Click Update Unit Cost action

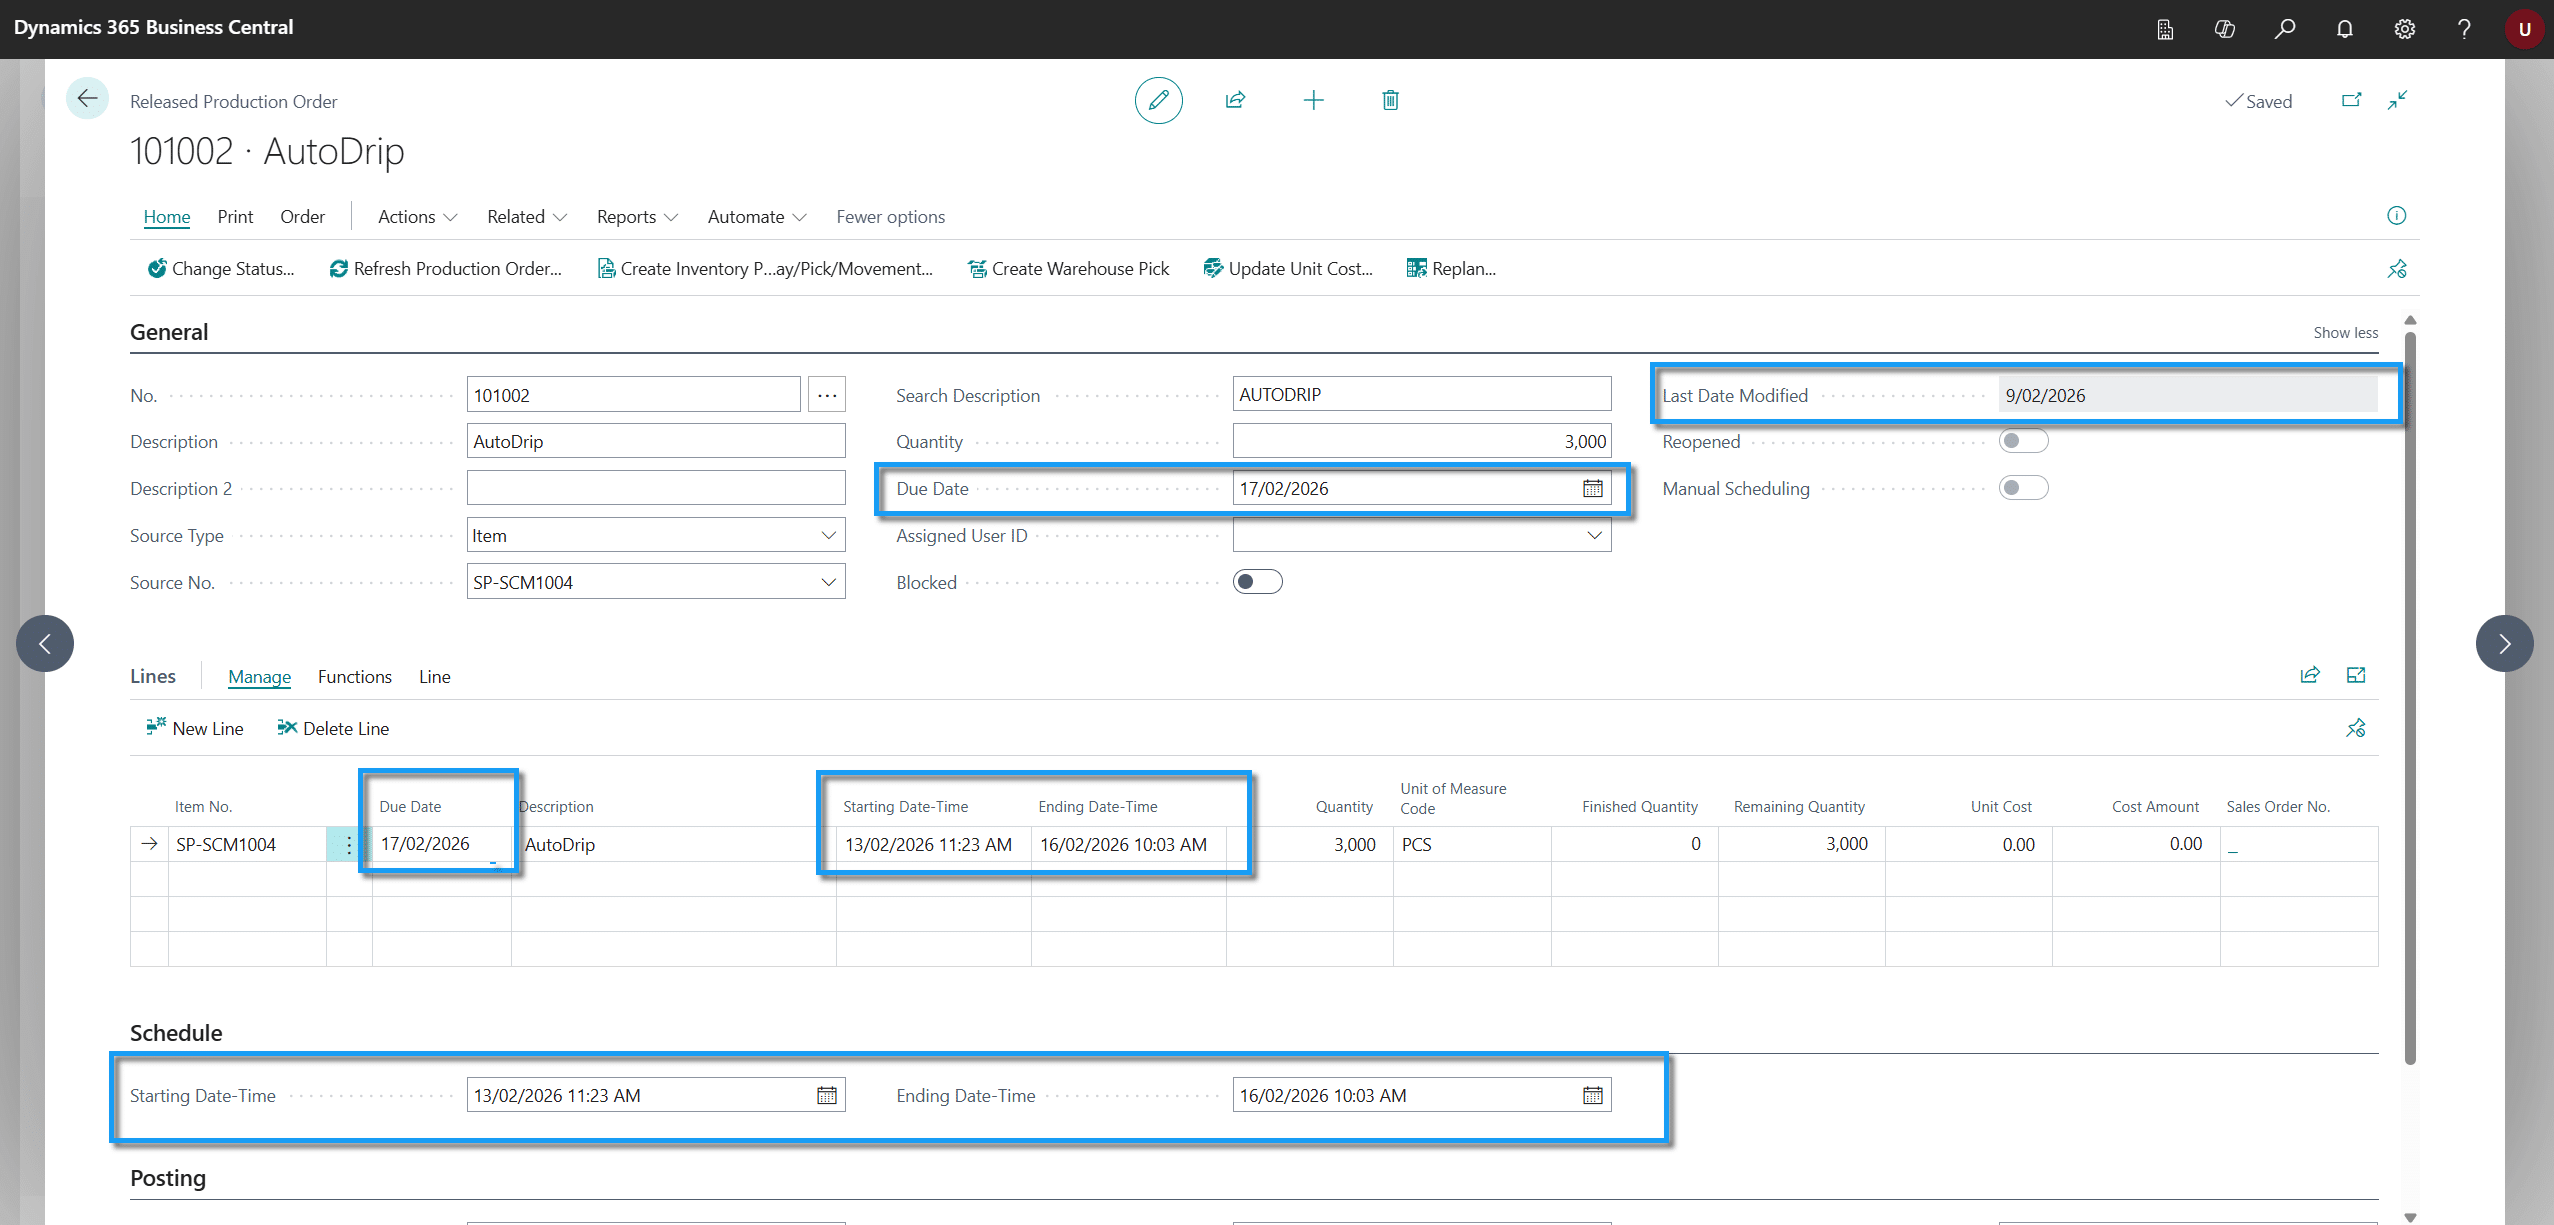click(1288, 269)
